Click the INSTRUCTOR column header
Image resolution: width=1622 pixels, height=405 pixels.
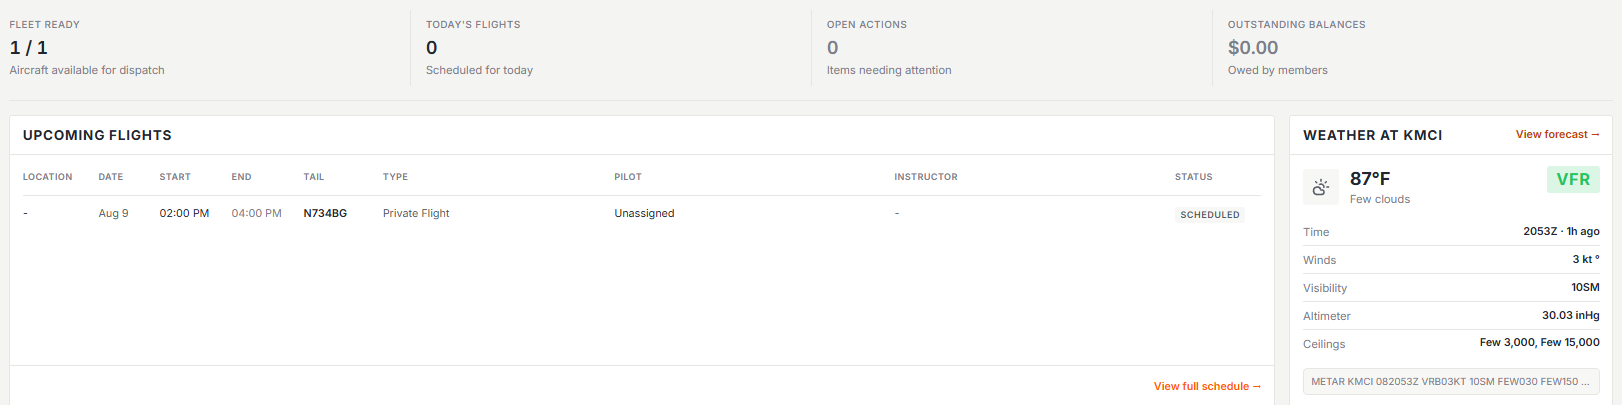926,177
